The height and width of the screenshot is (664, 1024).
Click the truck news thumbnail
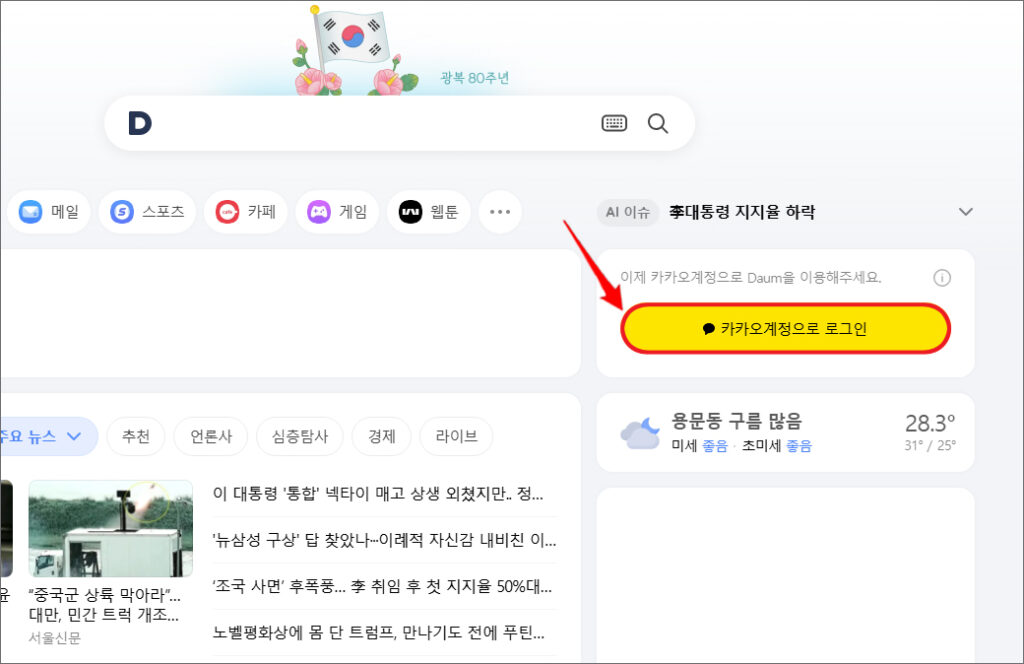coord(110,529)
